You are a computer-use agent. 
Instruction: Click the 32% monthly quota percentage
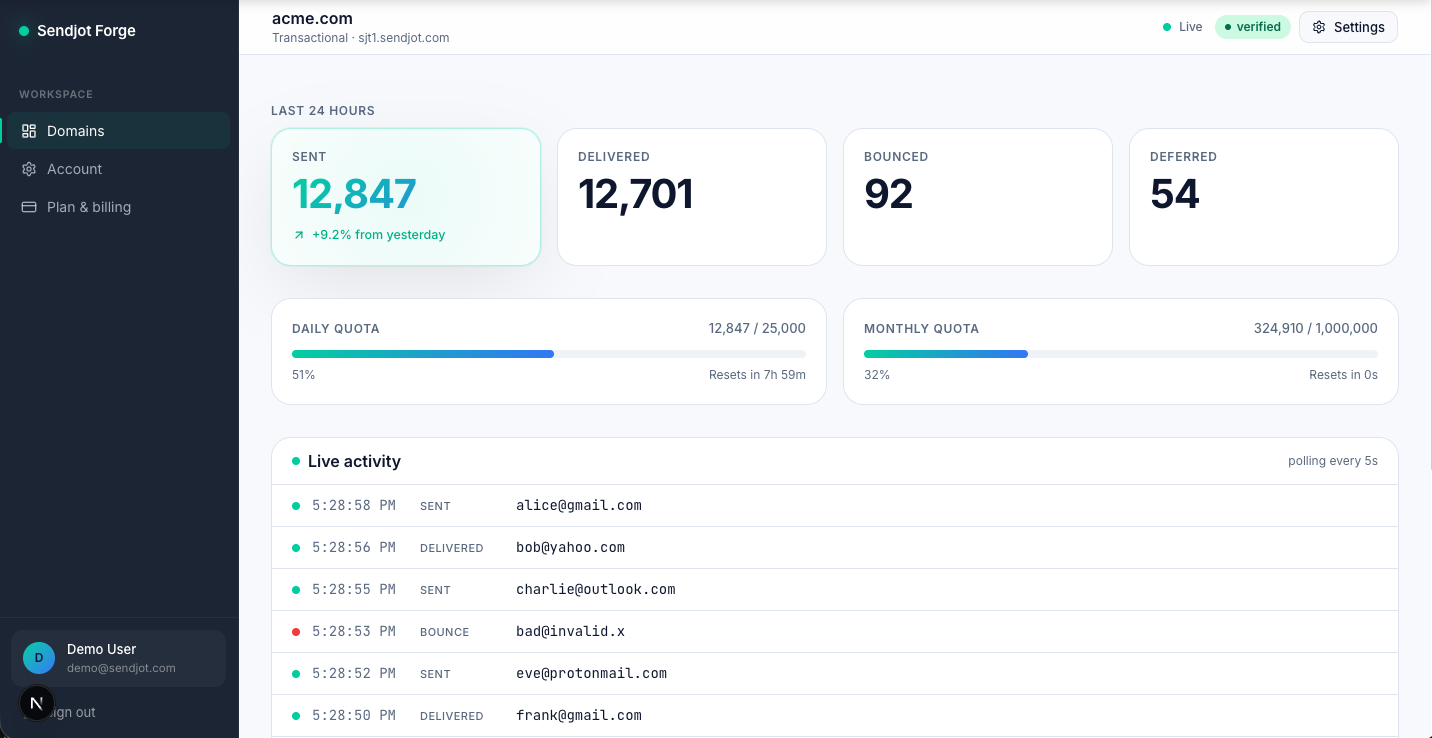877,375
